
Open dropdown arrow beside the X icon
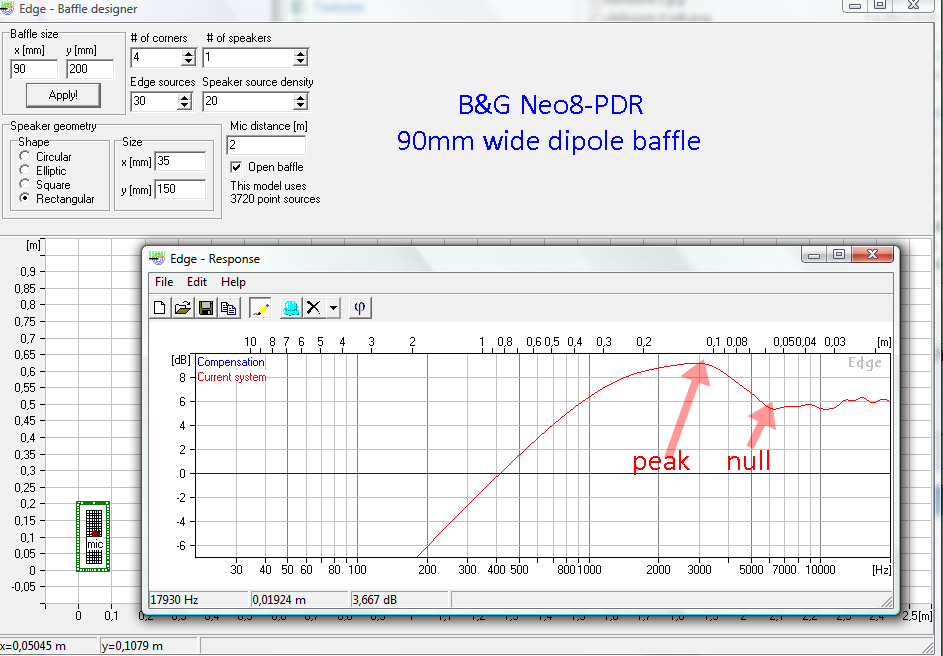[x=333, y=308]
